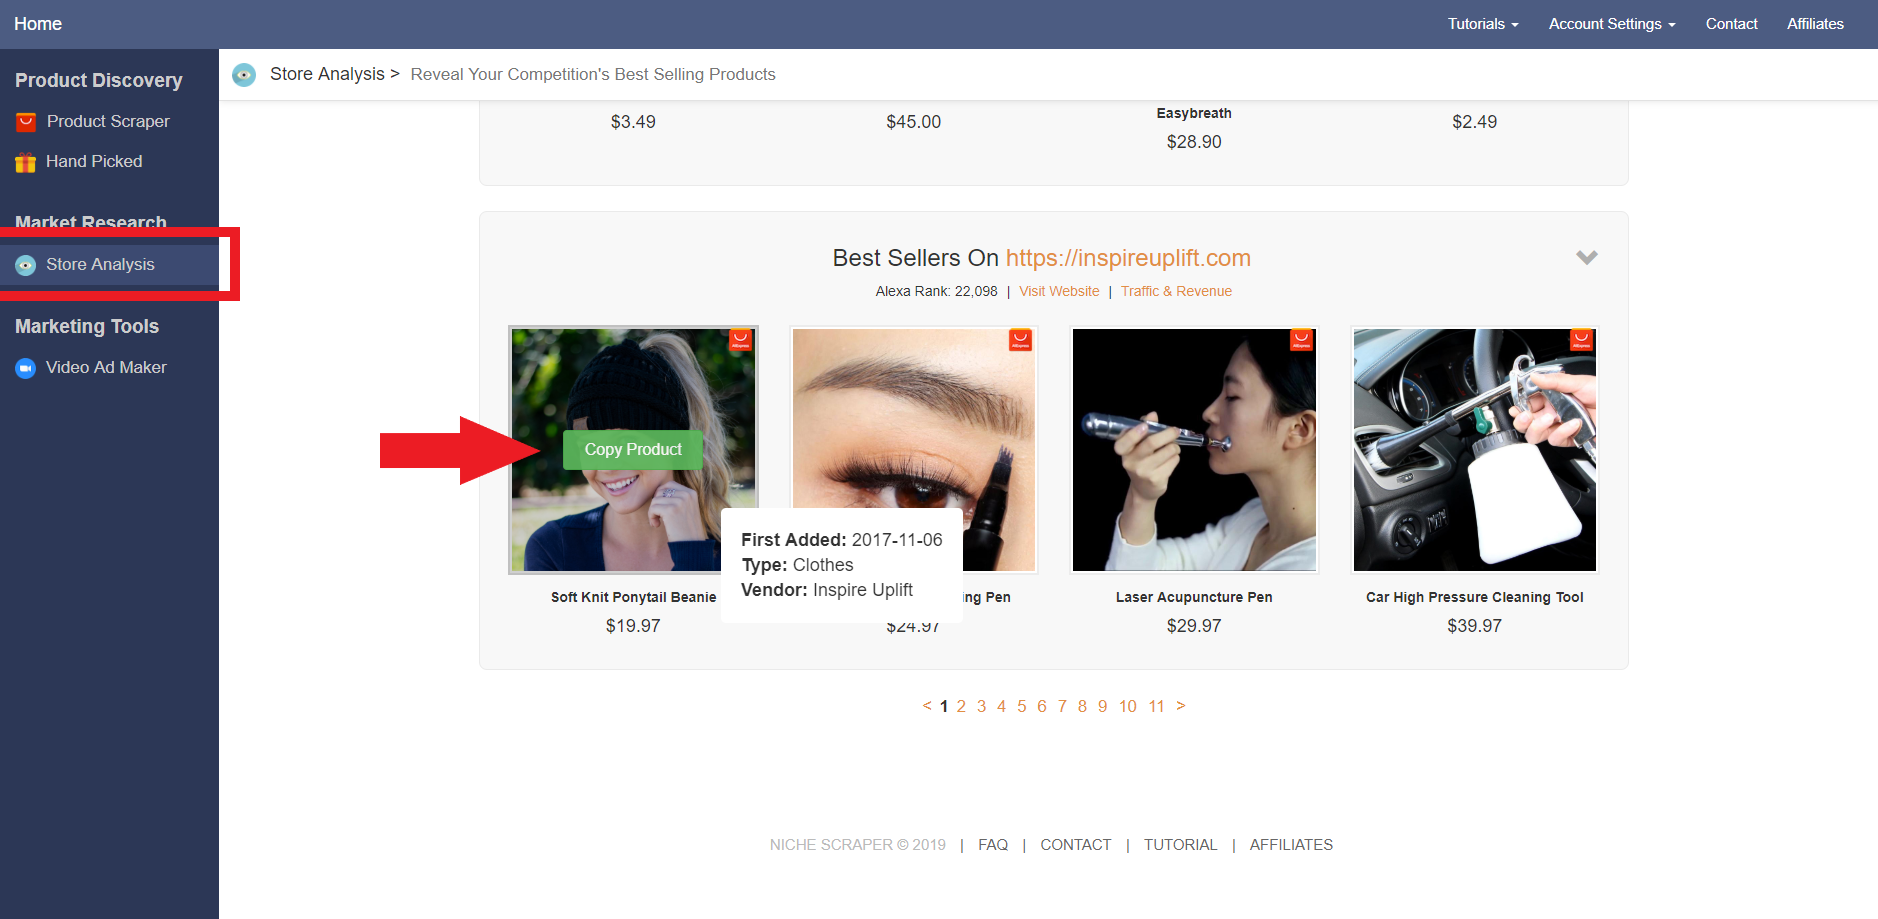Image resolution: width=1878 pixels, height=919 pixels.
Task: Open Video Ad Maker in sidebar
Action: click(106, 367)
